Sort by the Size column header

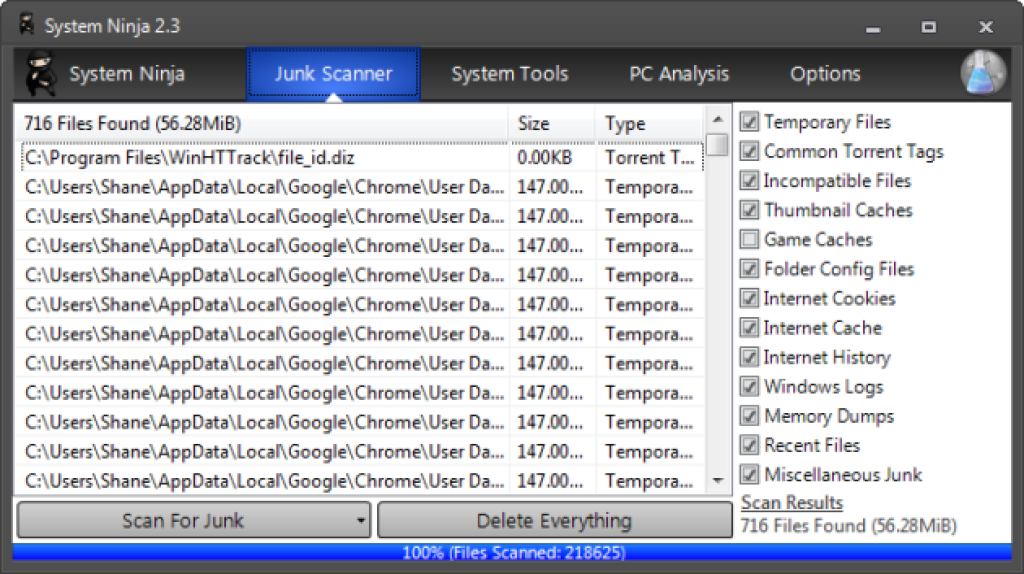(x=551, y=123)
